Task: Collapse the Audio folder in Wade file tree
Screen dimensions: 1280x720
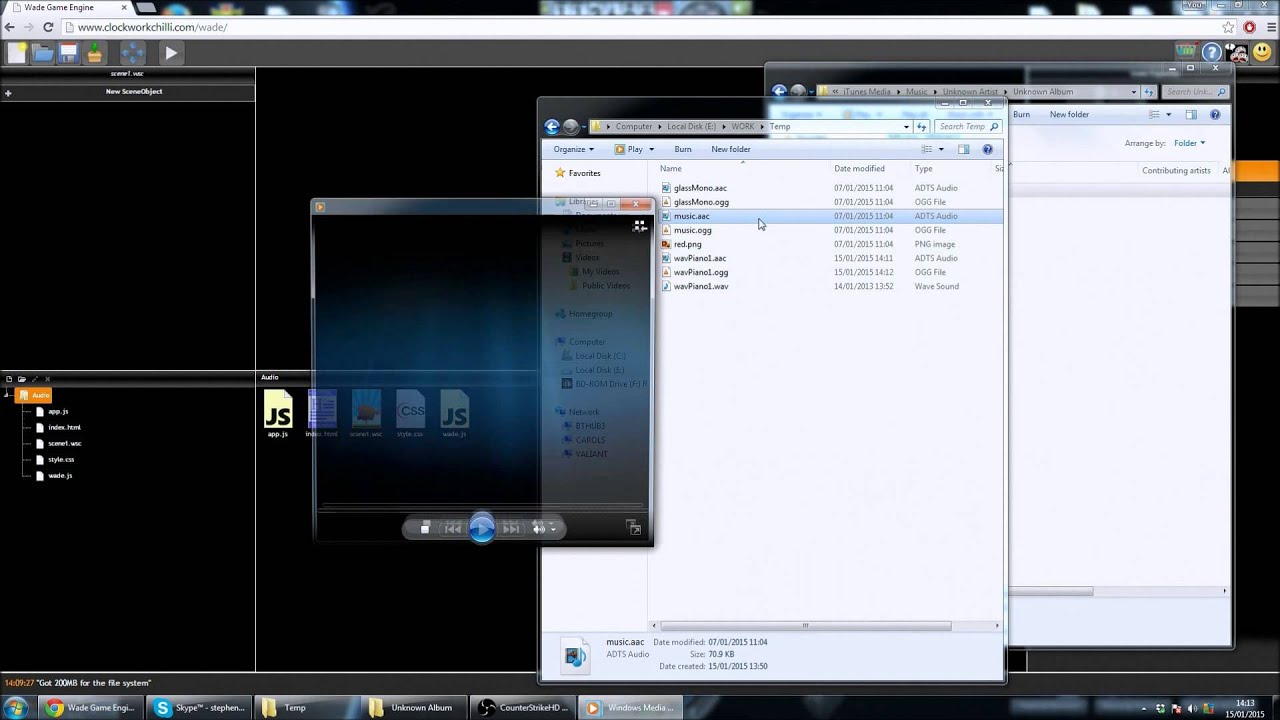Action: 7,395
